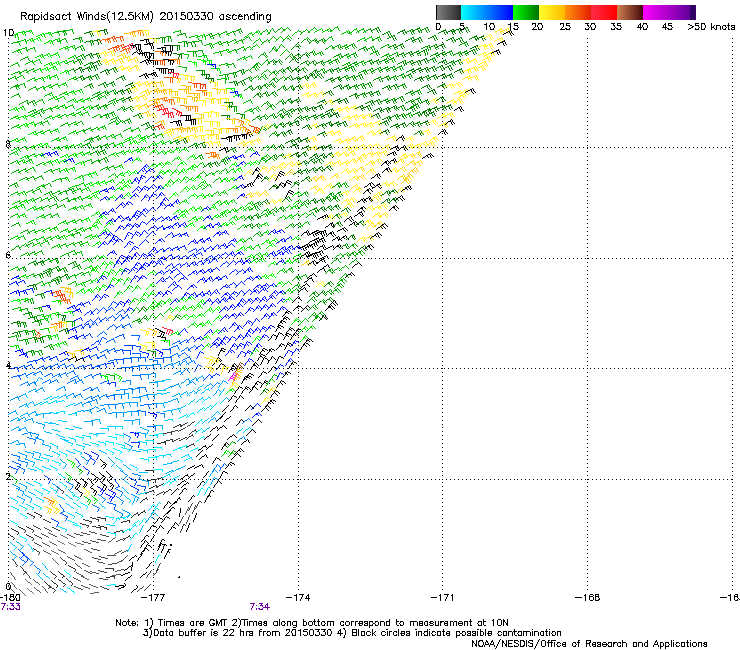Click the 'Rapidsact Winds(12.5KM) 20150330 ascending' title
This screenshot has width=740, height=650.
146,17
